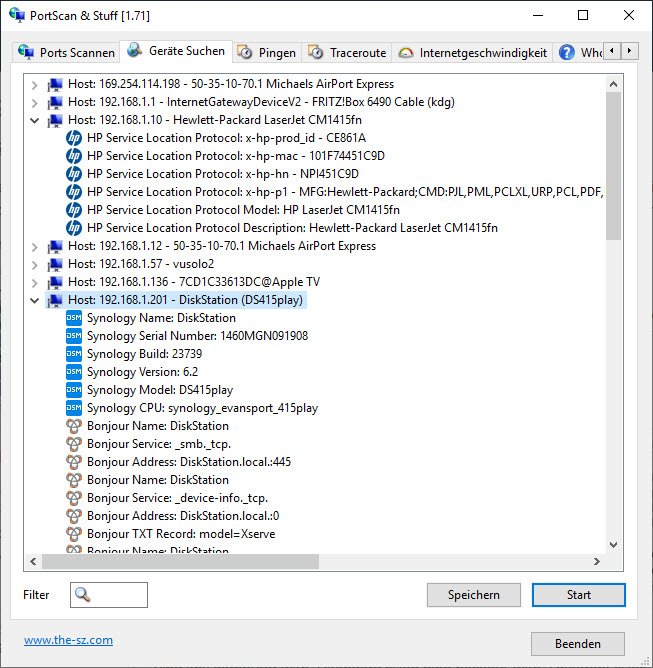Click the computer icon for Apple TV host
Screen dimensions: 653x668
click(55, 282)
